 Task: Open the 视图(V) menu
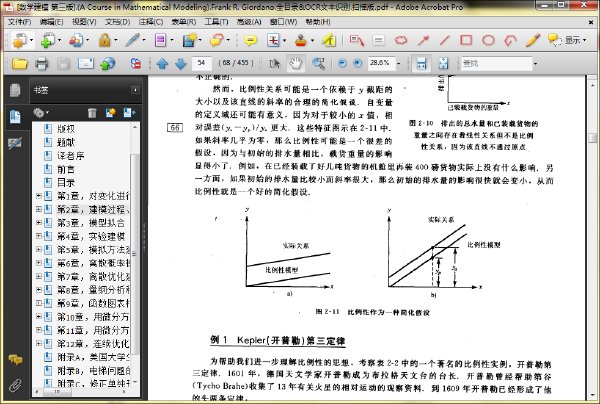click(84, 22)
